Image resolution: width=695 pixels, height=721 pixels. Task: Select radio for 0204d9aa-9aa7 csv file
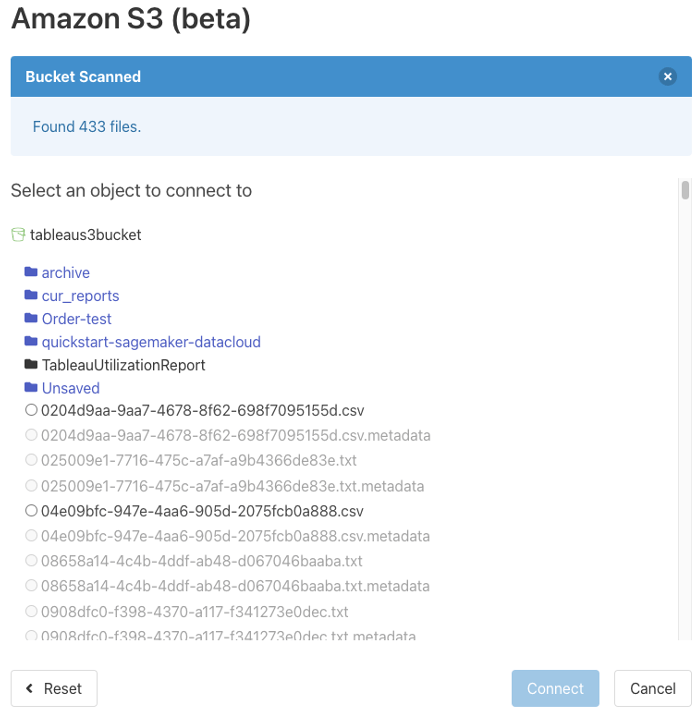click(31, 410)
